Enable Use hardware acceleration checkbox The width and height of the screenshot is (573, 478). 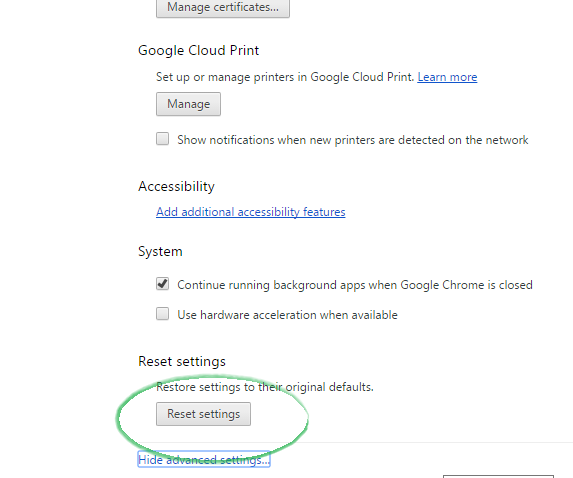coord(163,314)
